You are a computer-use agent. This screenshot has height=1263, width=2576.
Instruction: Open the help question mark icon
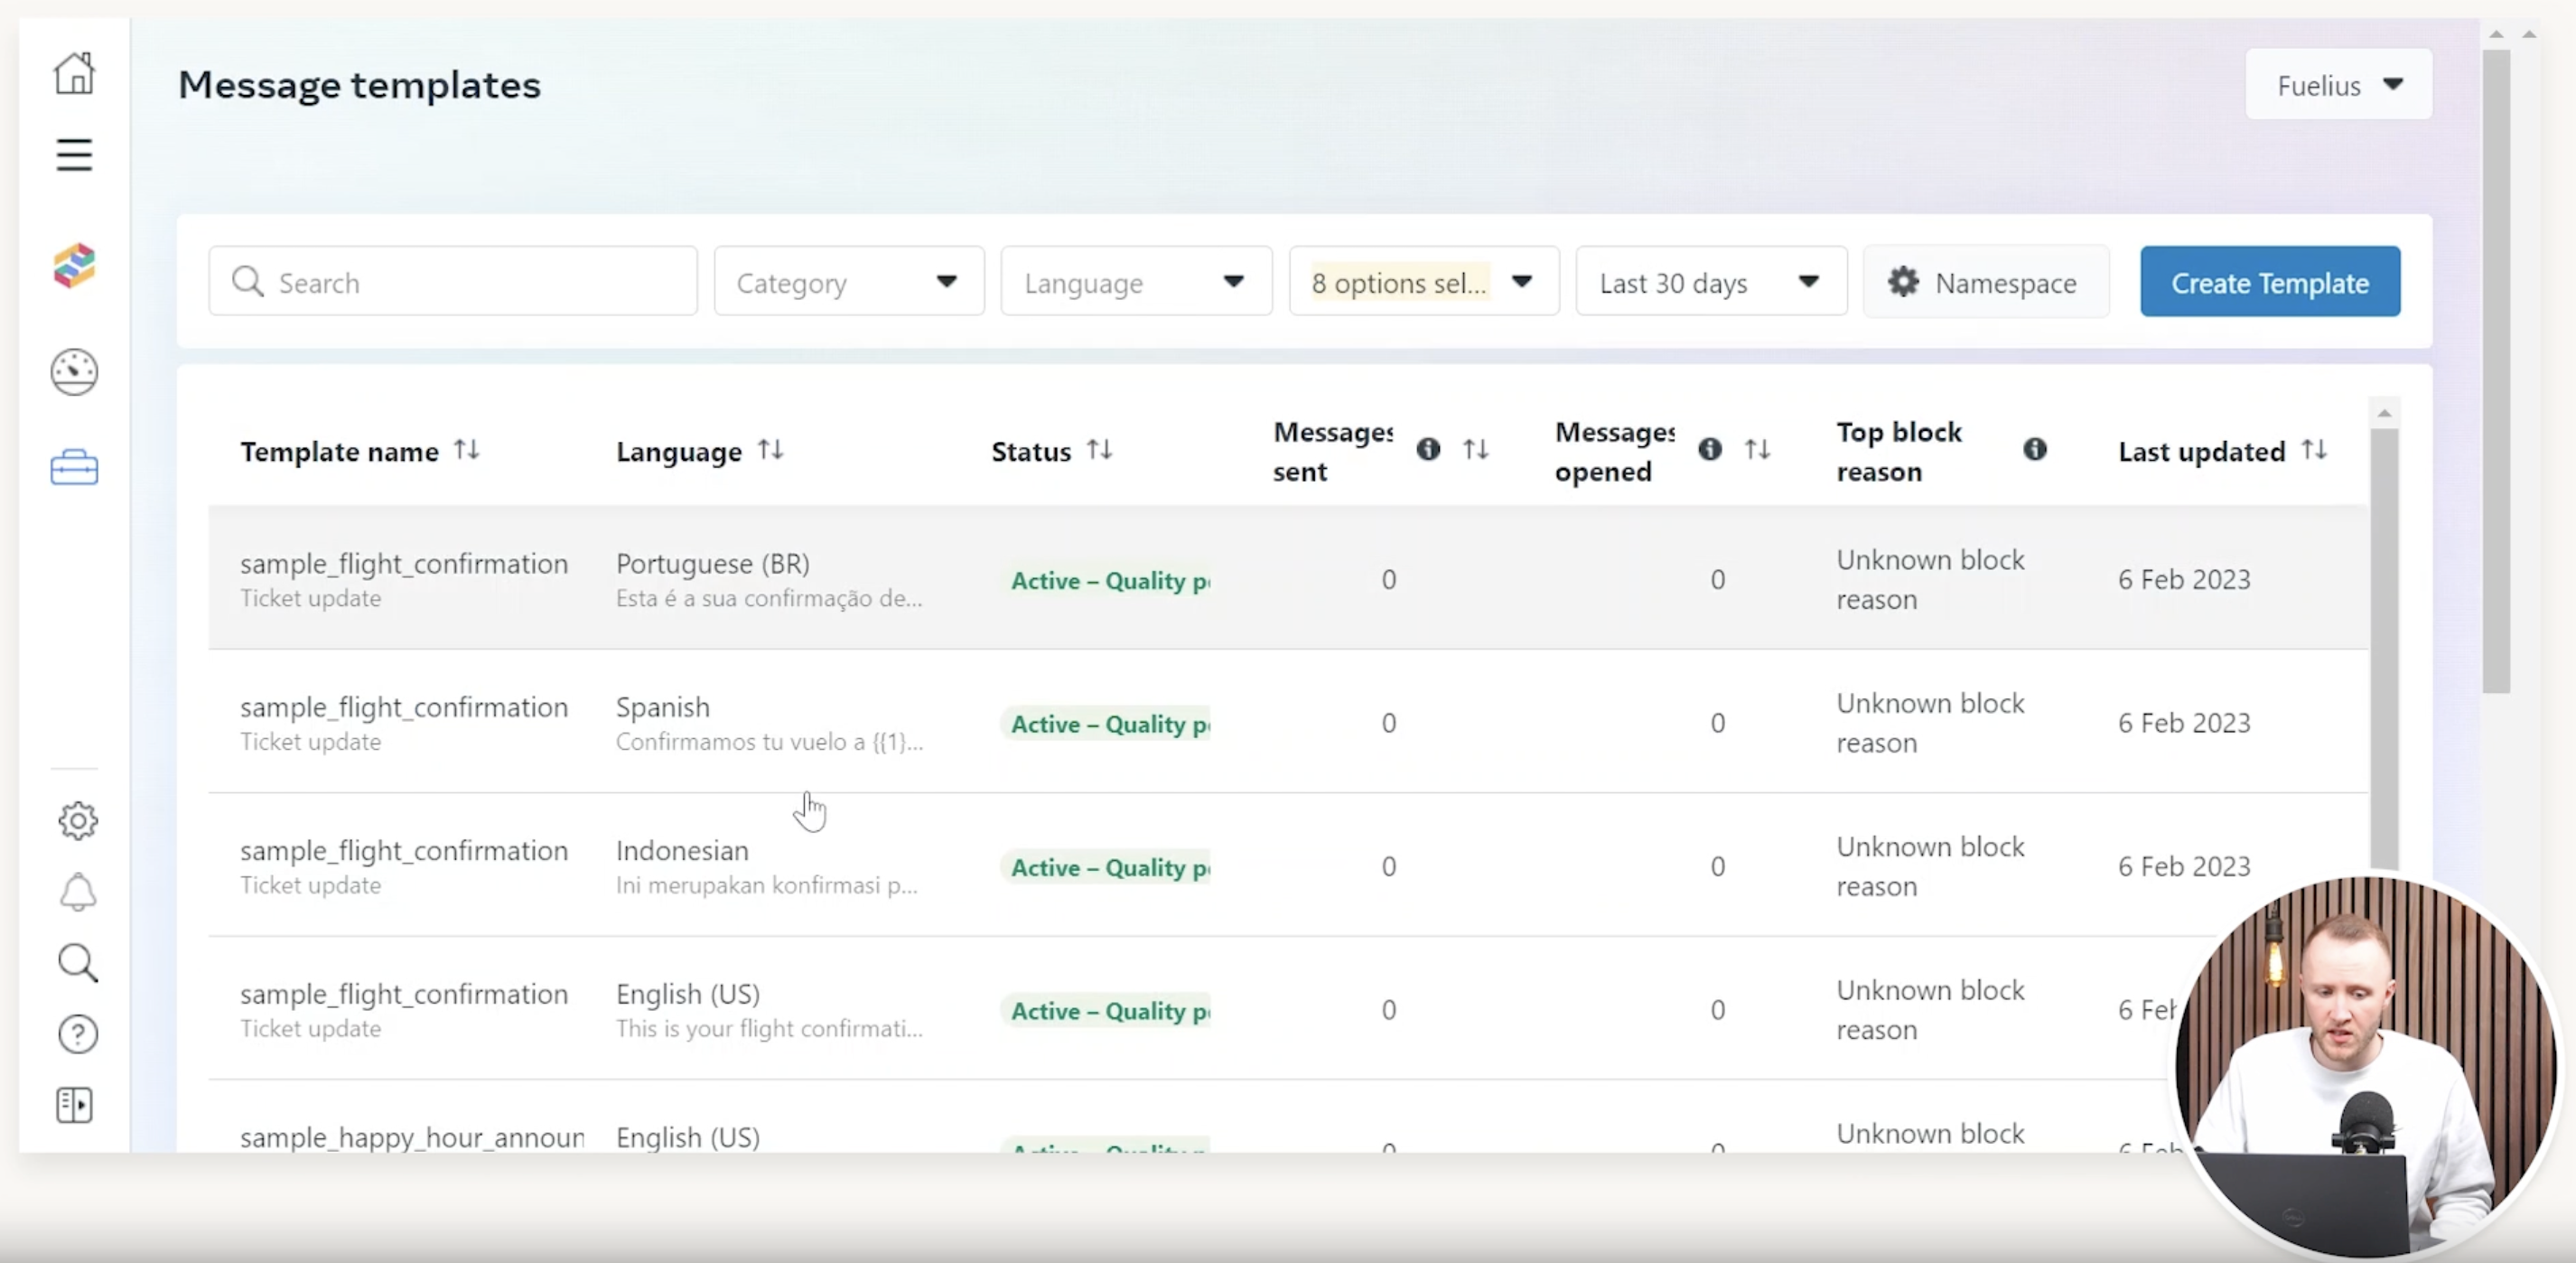click(77, 1034)
